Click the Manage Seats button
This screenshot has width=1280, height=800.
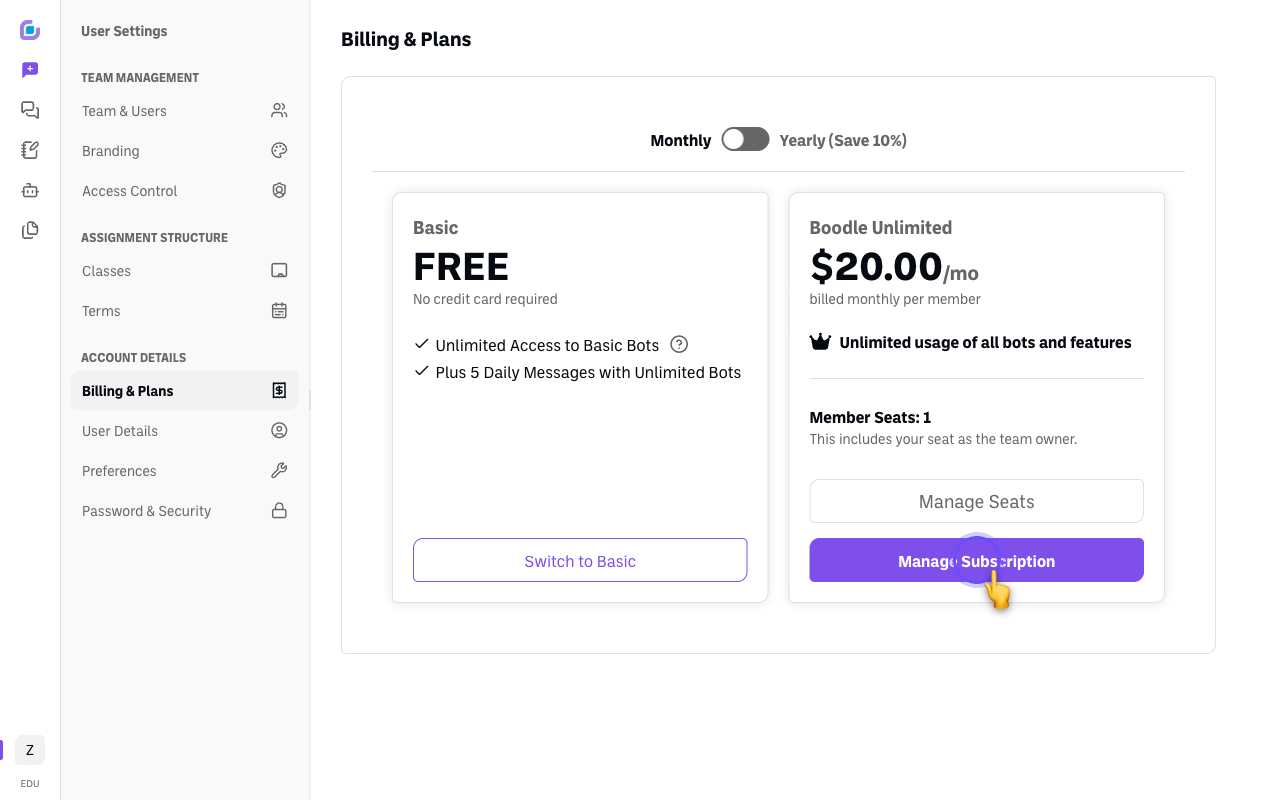pos(976,501)
